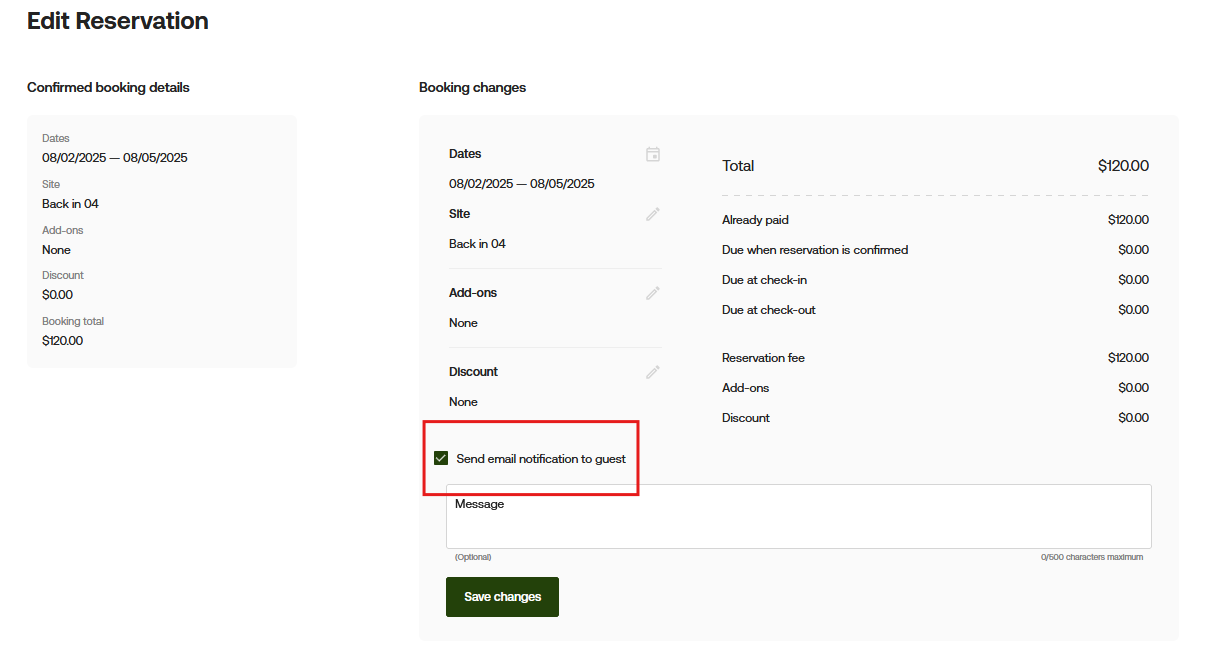Uncheck Send email notification to guest
This screenshot has height=661, width=1209.
point(441,459)
